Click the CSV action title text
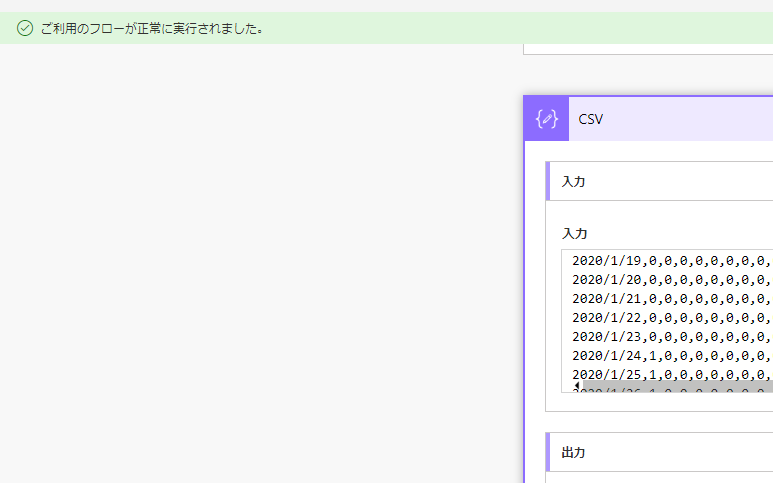 (591, 119)
